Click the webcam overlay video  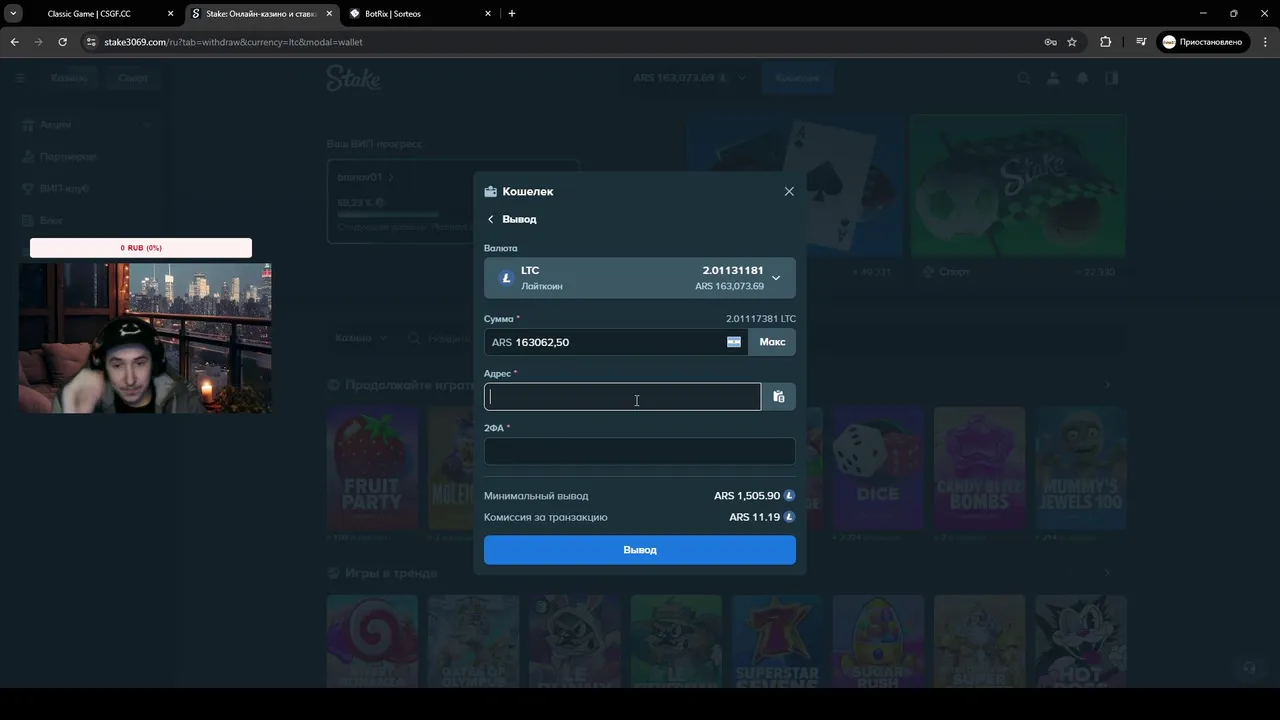coord(145,338)
